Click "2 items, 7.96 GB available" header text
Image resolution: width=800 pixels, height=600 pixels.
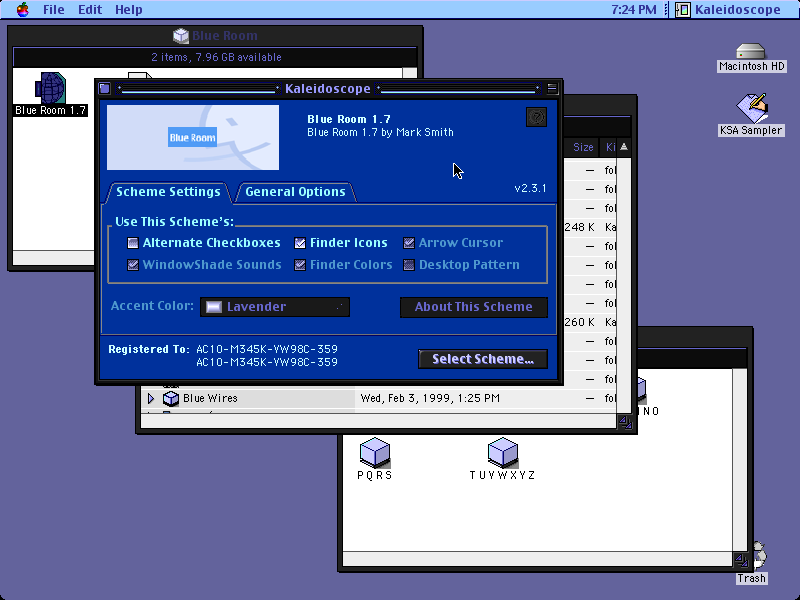(216, 57)
